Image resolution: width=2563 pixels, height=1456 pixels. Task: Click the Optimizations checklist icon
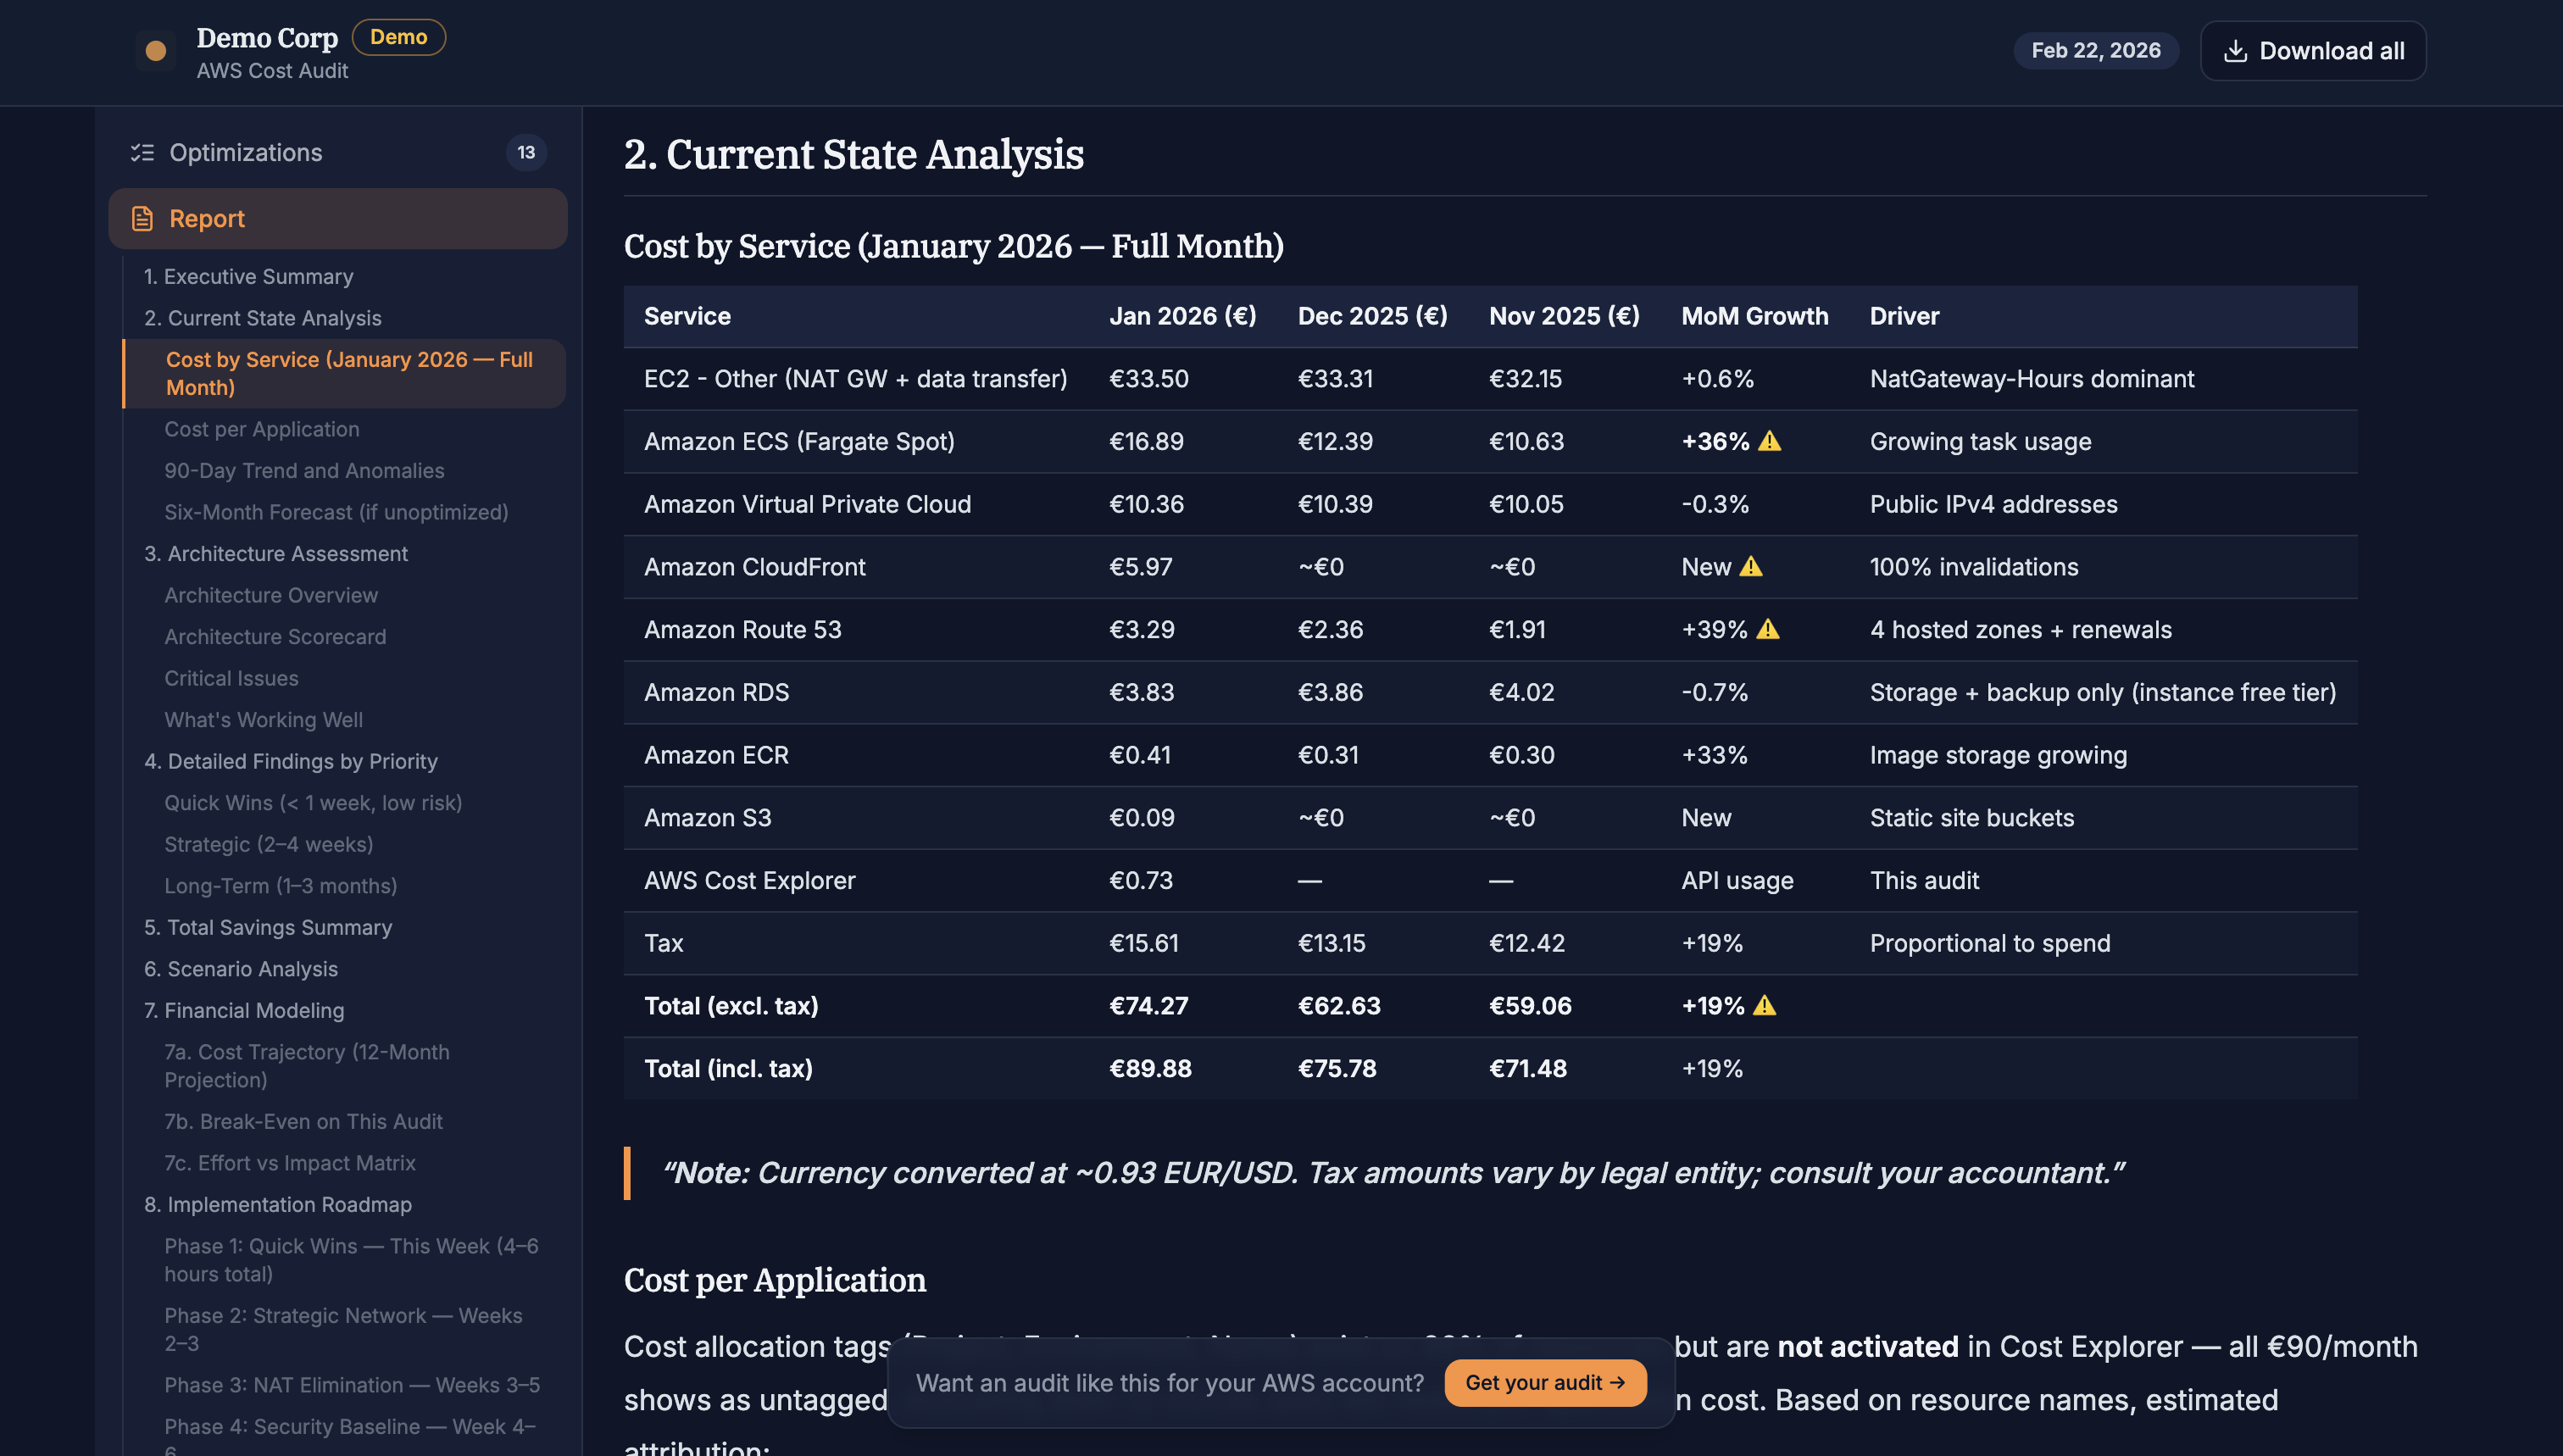(142, 152)
